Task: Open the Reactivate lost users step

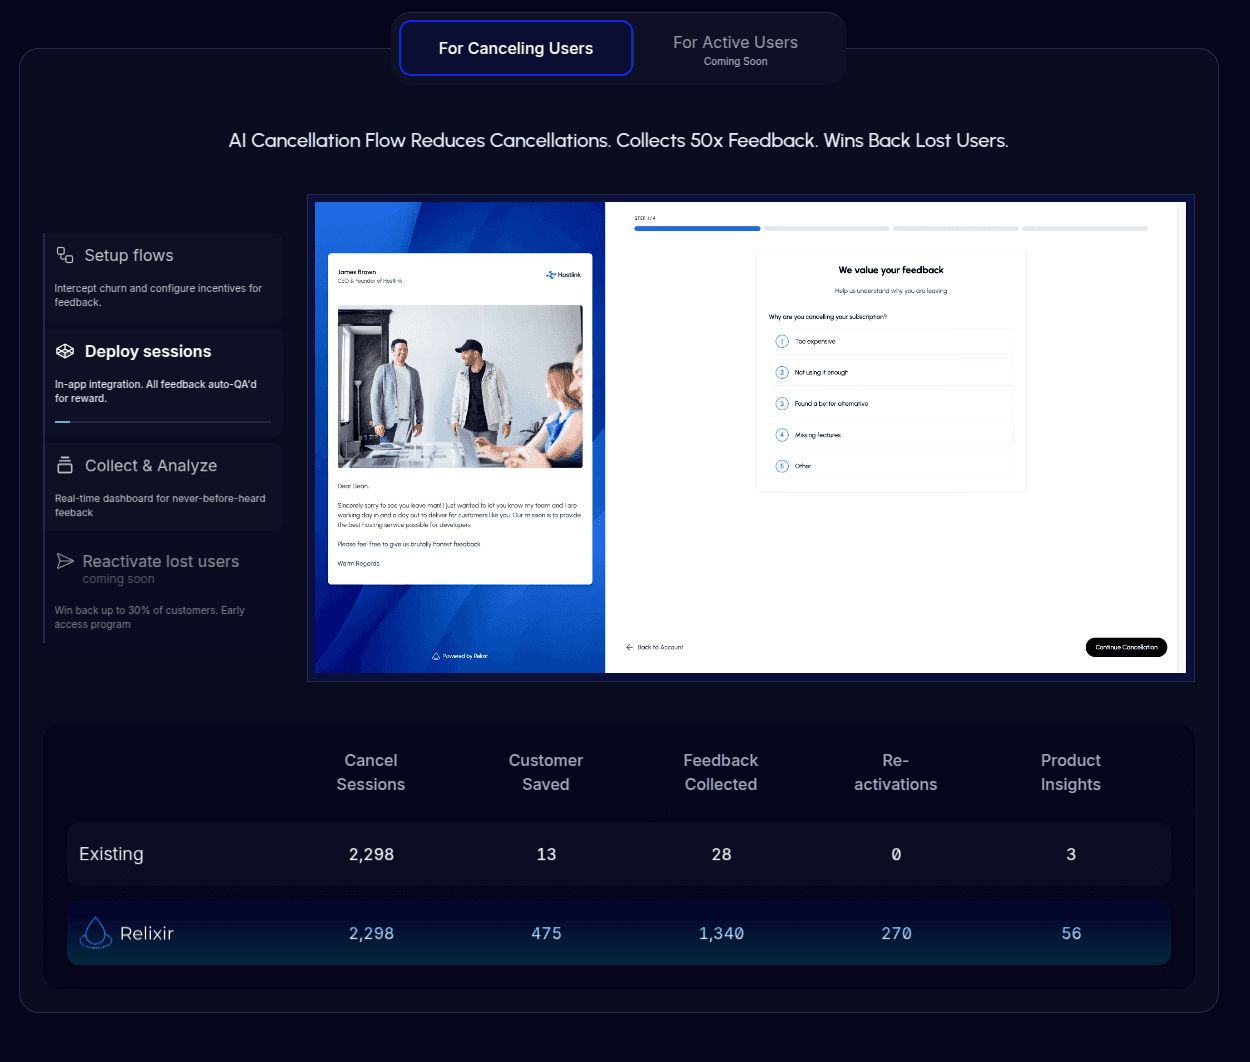Action: 164,591
